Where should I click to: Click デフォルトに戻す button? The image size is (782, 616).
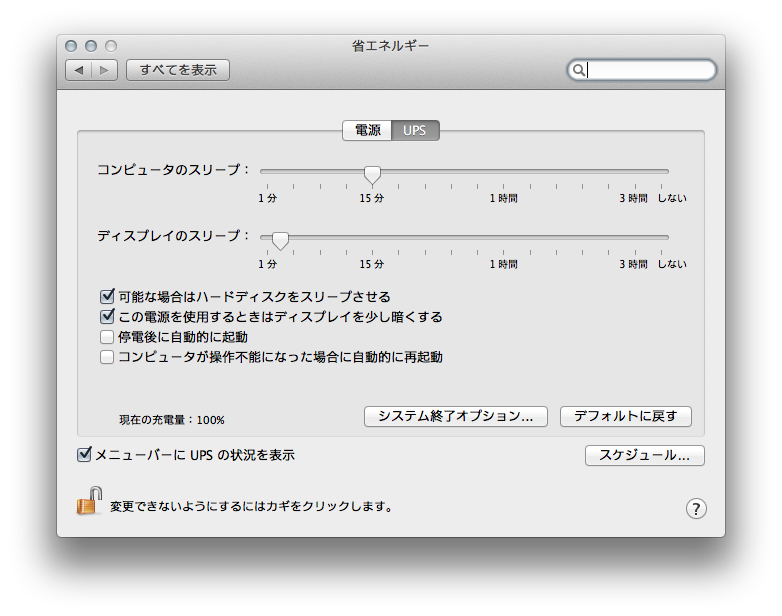625,416
